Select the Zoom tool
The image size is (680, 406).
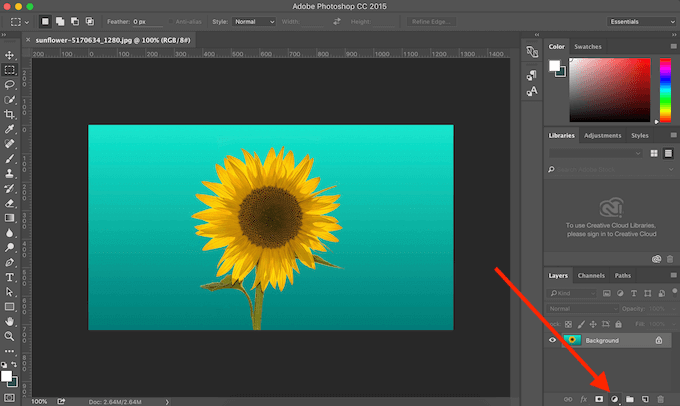point(9,337)
